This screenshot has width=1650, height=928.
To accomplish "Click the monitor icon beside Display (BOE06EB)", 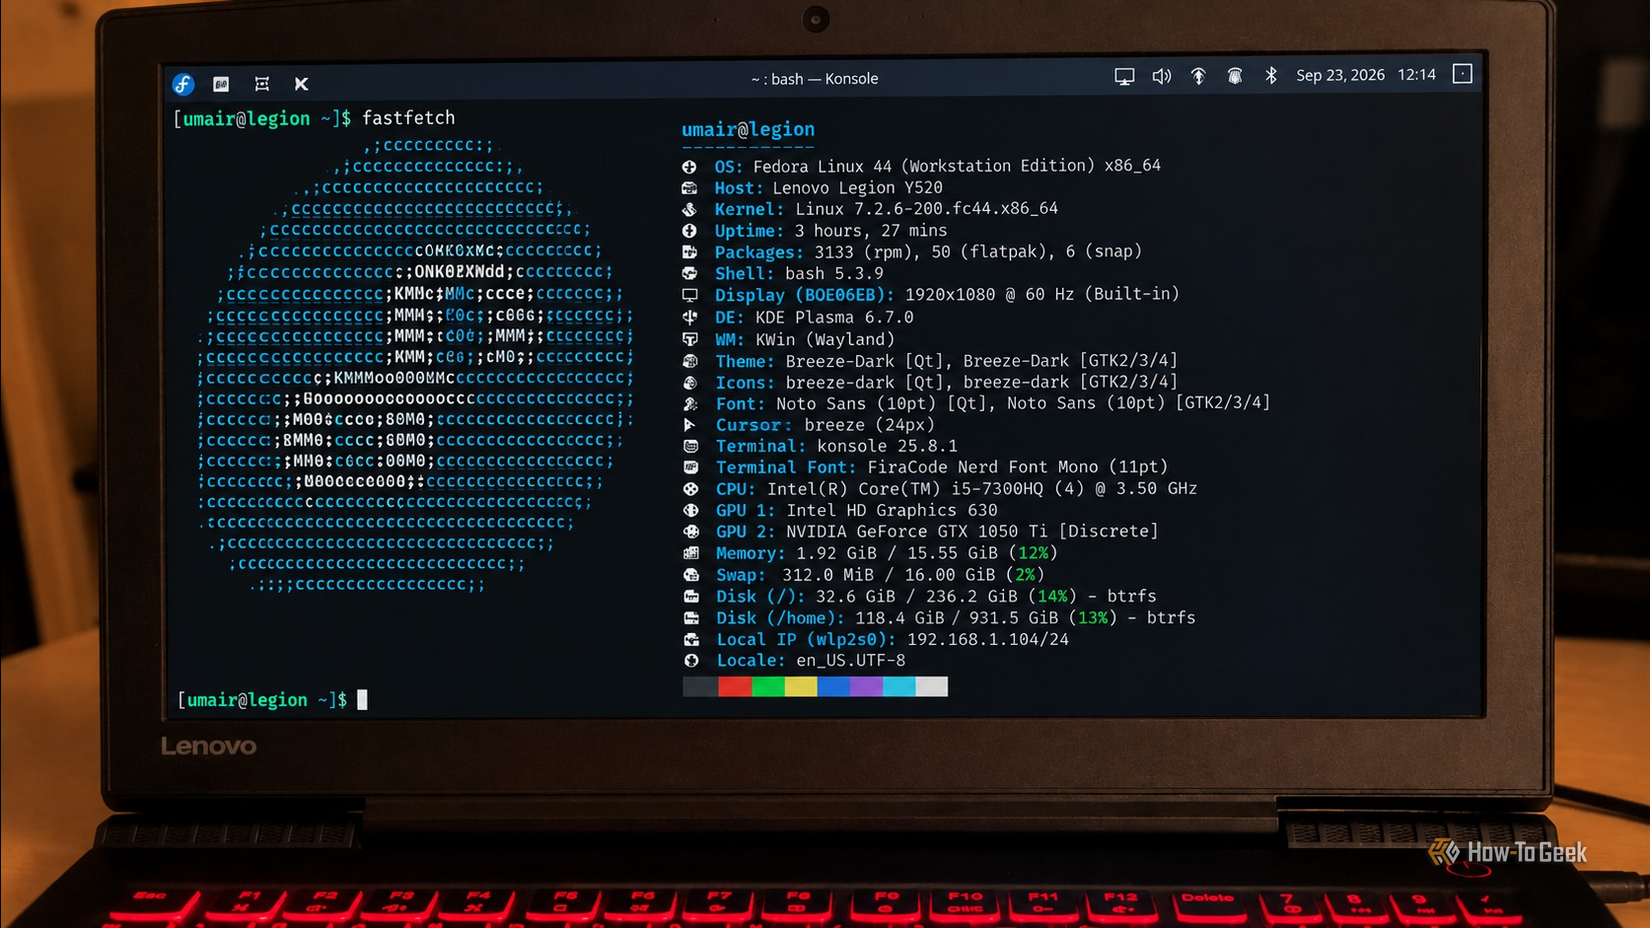I will click(690, 295).
